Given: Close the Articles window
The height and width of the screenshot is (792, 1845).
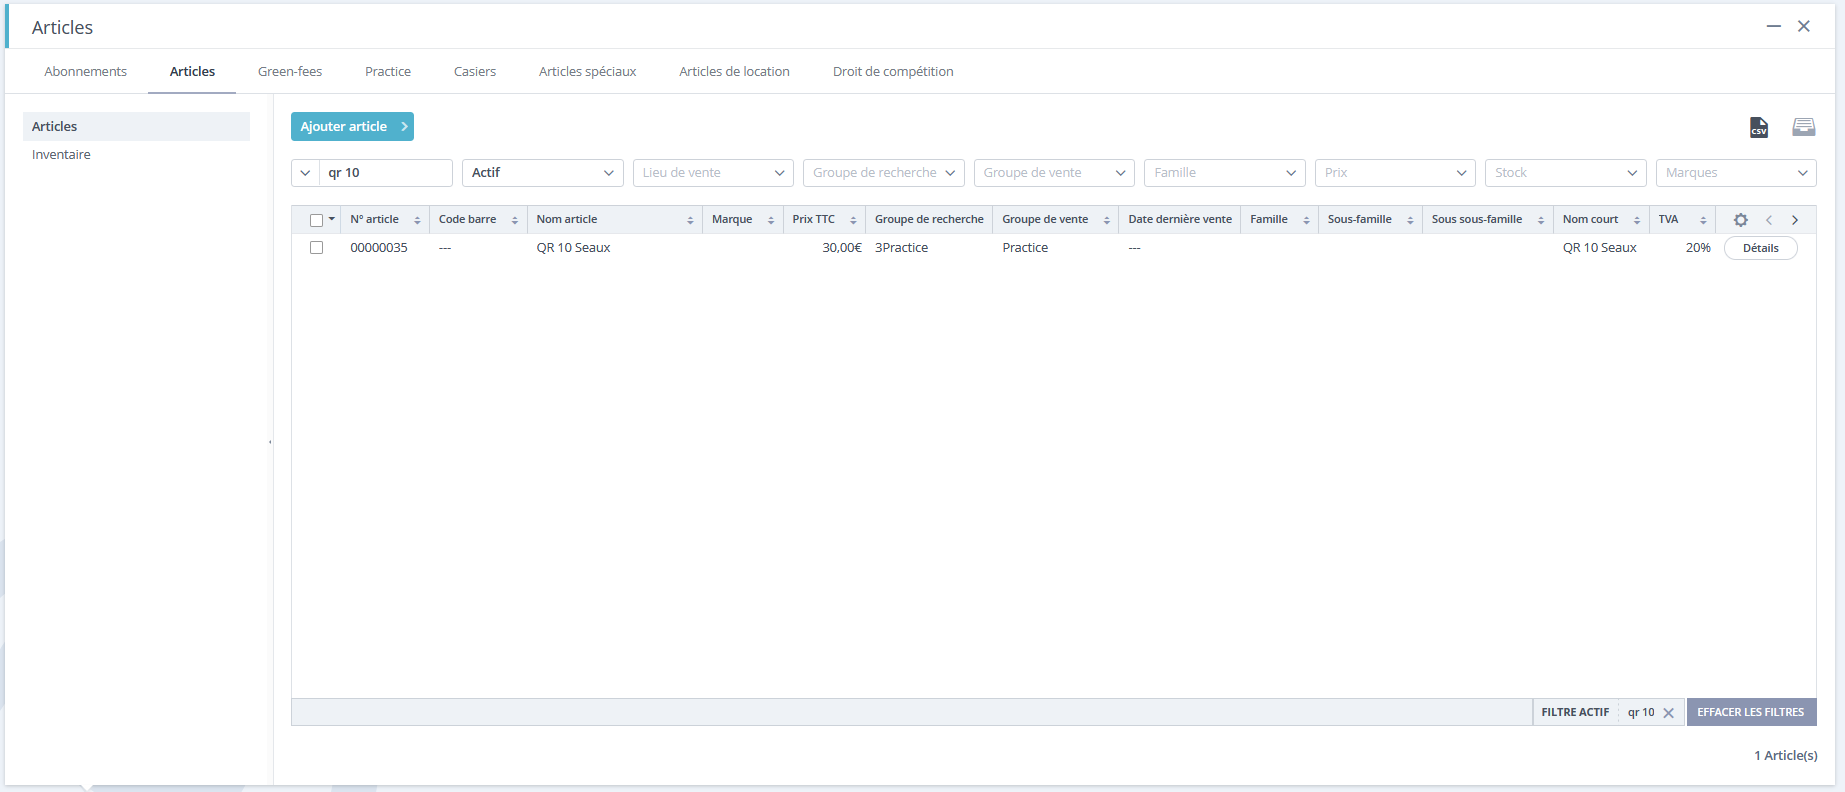Looking at the screenshot, I should pos(1804,26).
